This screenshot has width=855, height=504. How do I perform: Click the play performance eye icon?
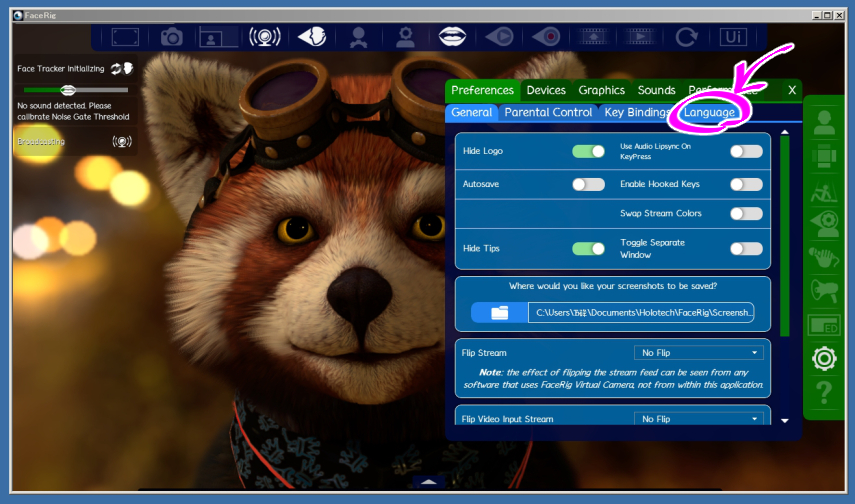pos(499,37)
